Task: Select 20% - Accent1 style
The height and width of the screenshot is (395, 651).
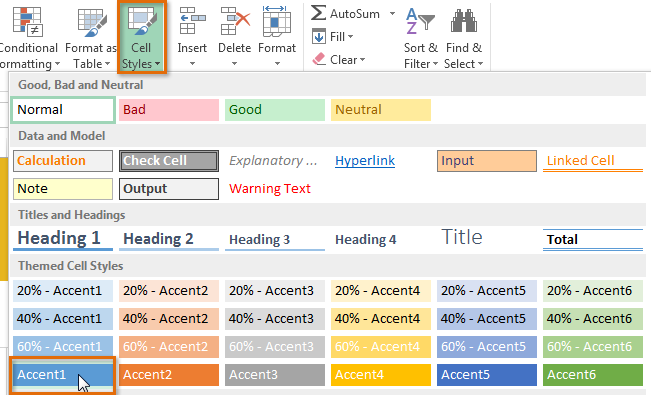Action: [63, 291]
